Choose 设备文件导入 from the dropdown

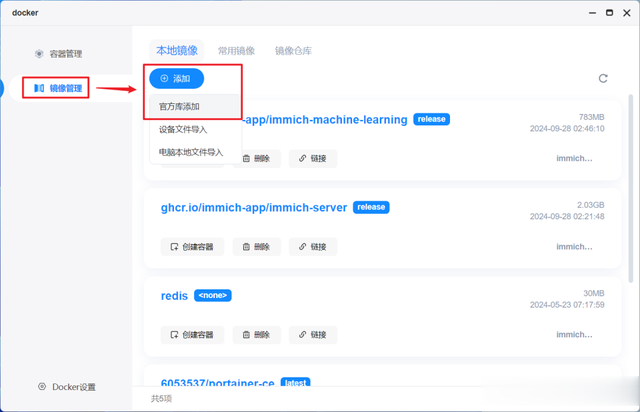point(195,129)
